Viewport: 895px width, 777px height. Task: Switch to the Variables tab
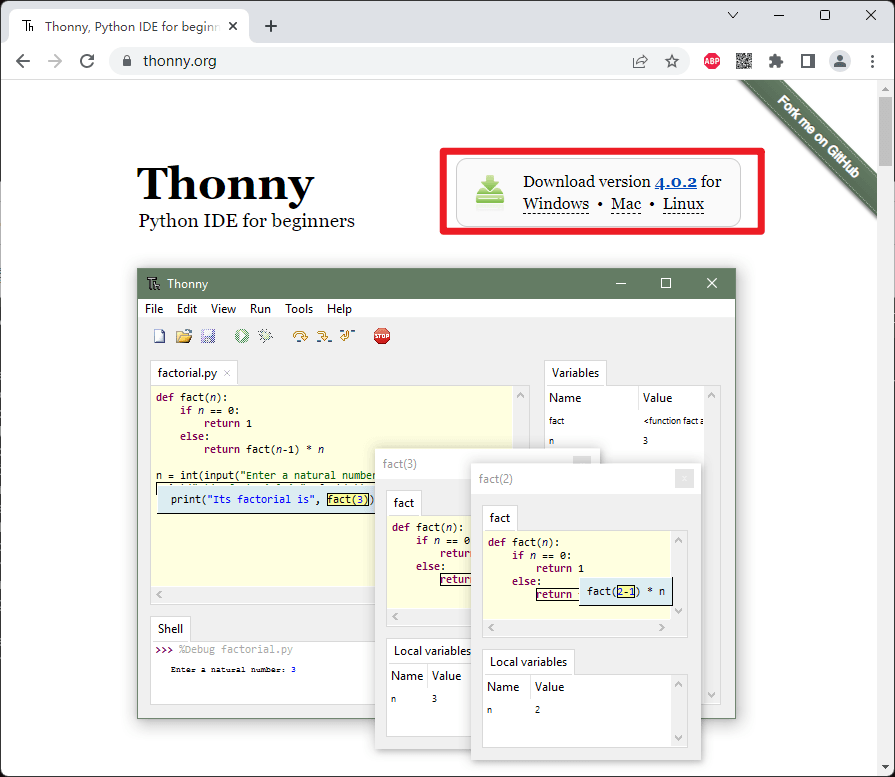click(575, 372)
